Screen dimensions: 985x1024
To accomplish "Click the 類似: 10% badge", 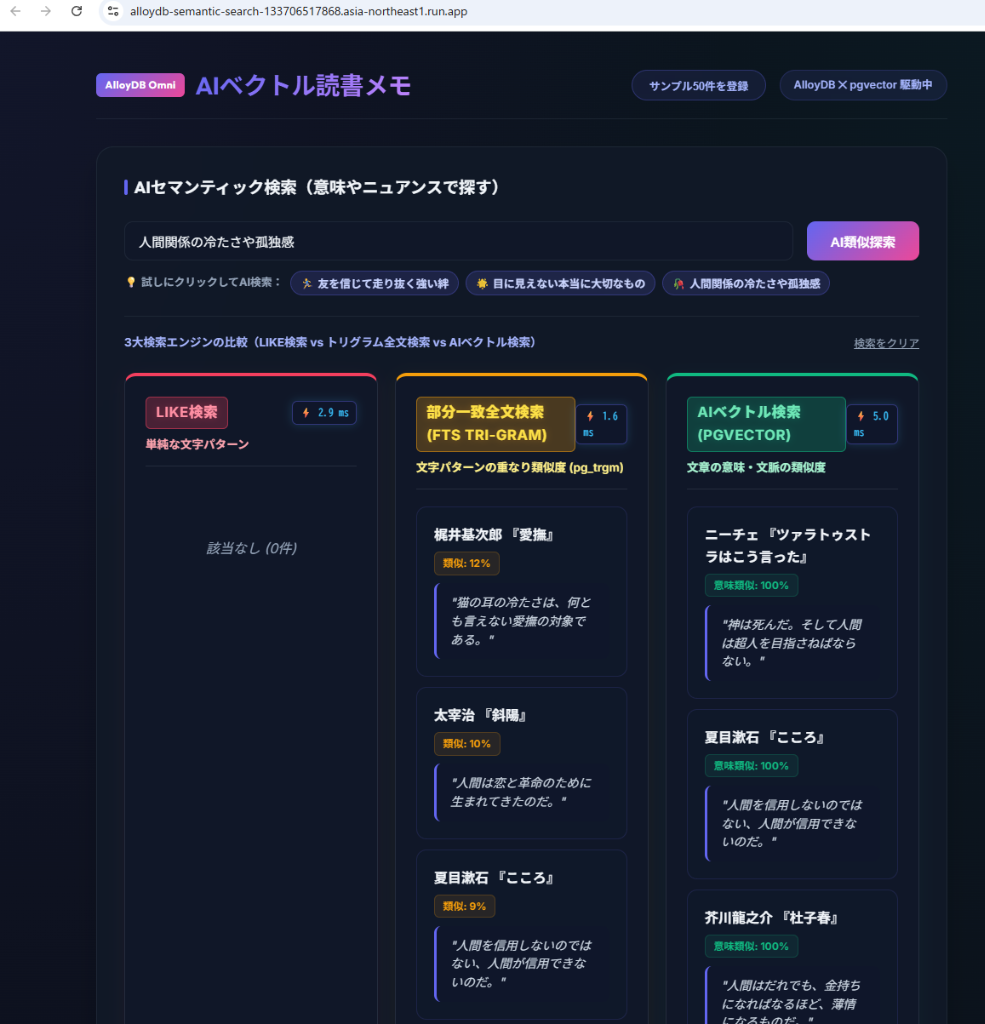I will [467, 744].
